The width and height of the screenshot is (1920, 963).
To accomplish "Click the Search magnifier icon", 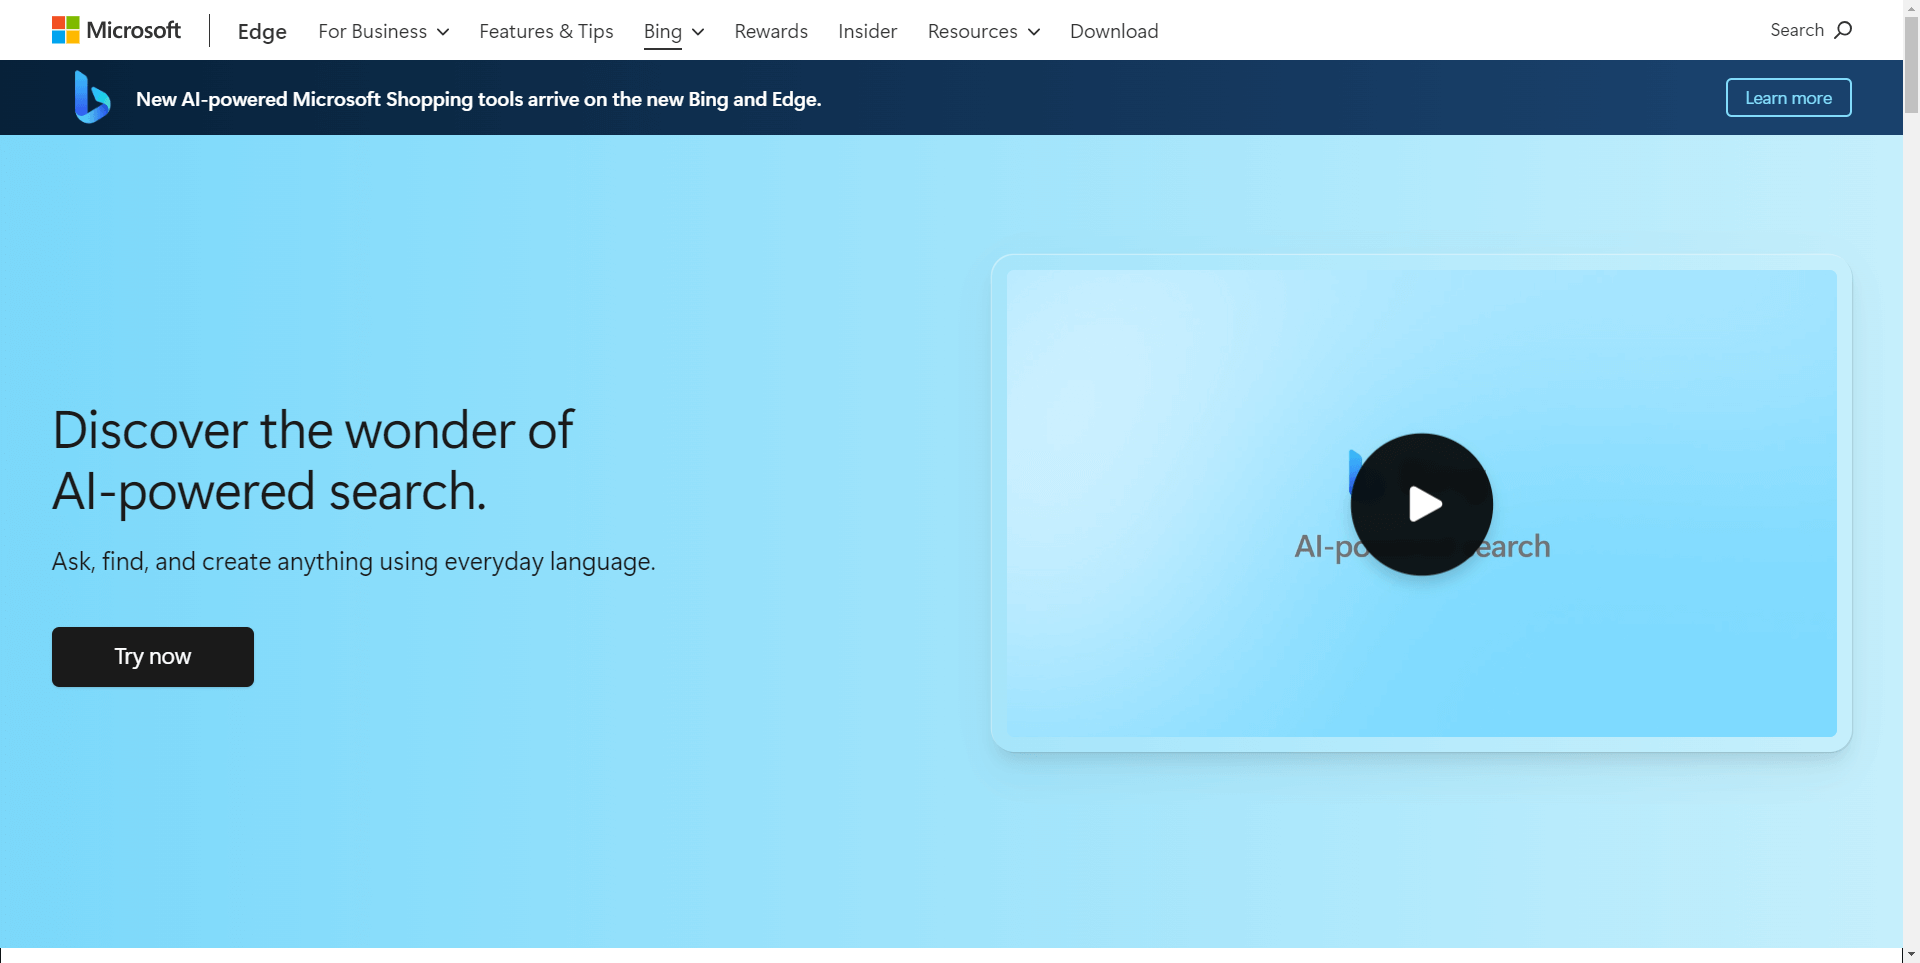I will [x=1843, y=30].
